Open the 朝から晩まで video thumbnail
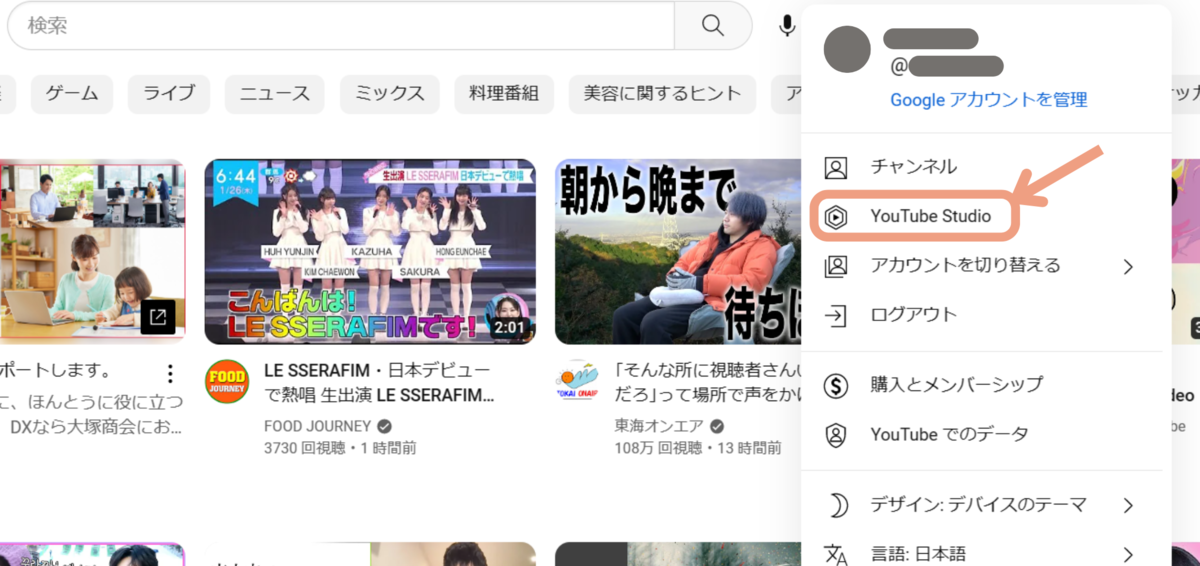Screen dimensions: 1200x566 click(677, 251)
